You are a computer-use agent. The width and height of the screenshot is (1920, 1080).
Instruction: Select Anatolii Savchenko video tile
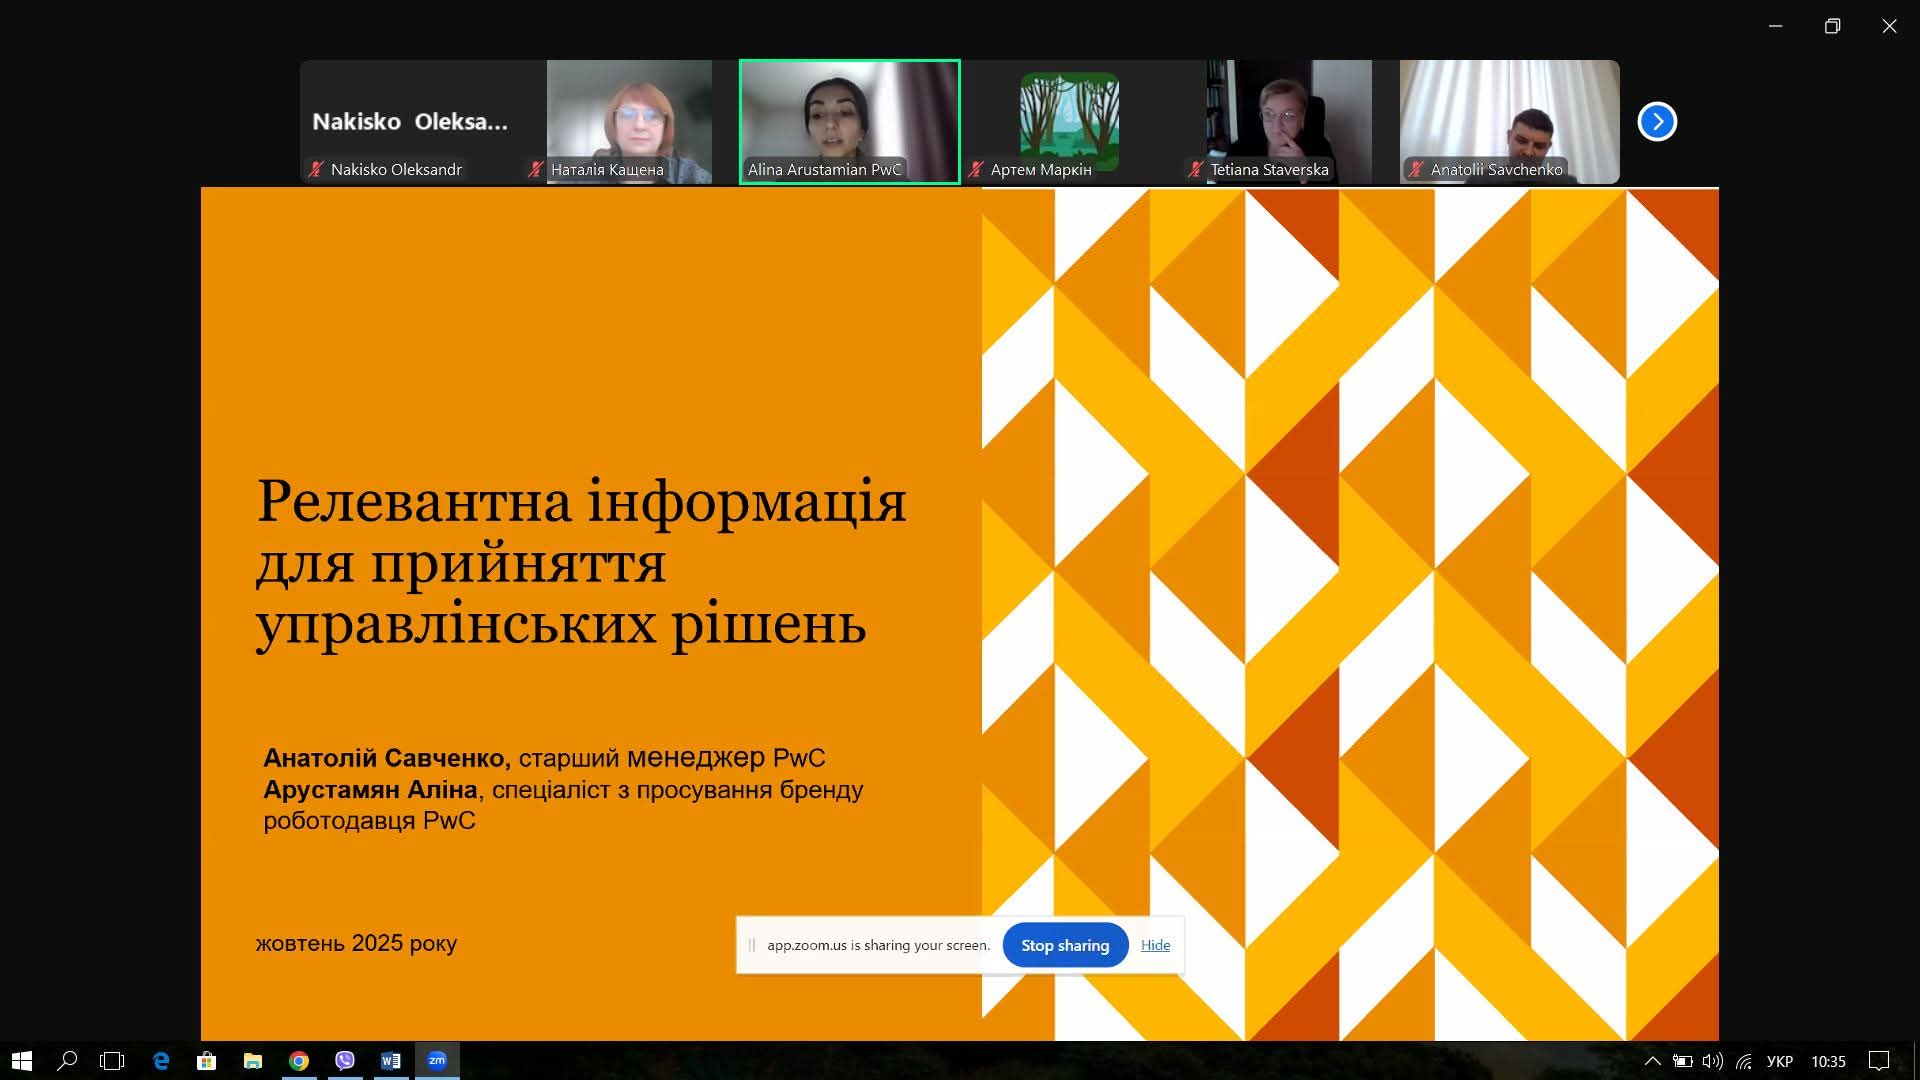coord(1509,122)
